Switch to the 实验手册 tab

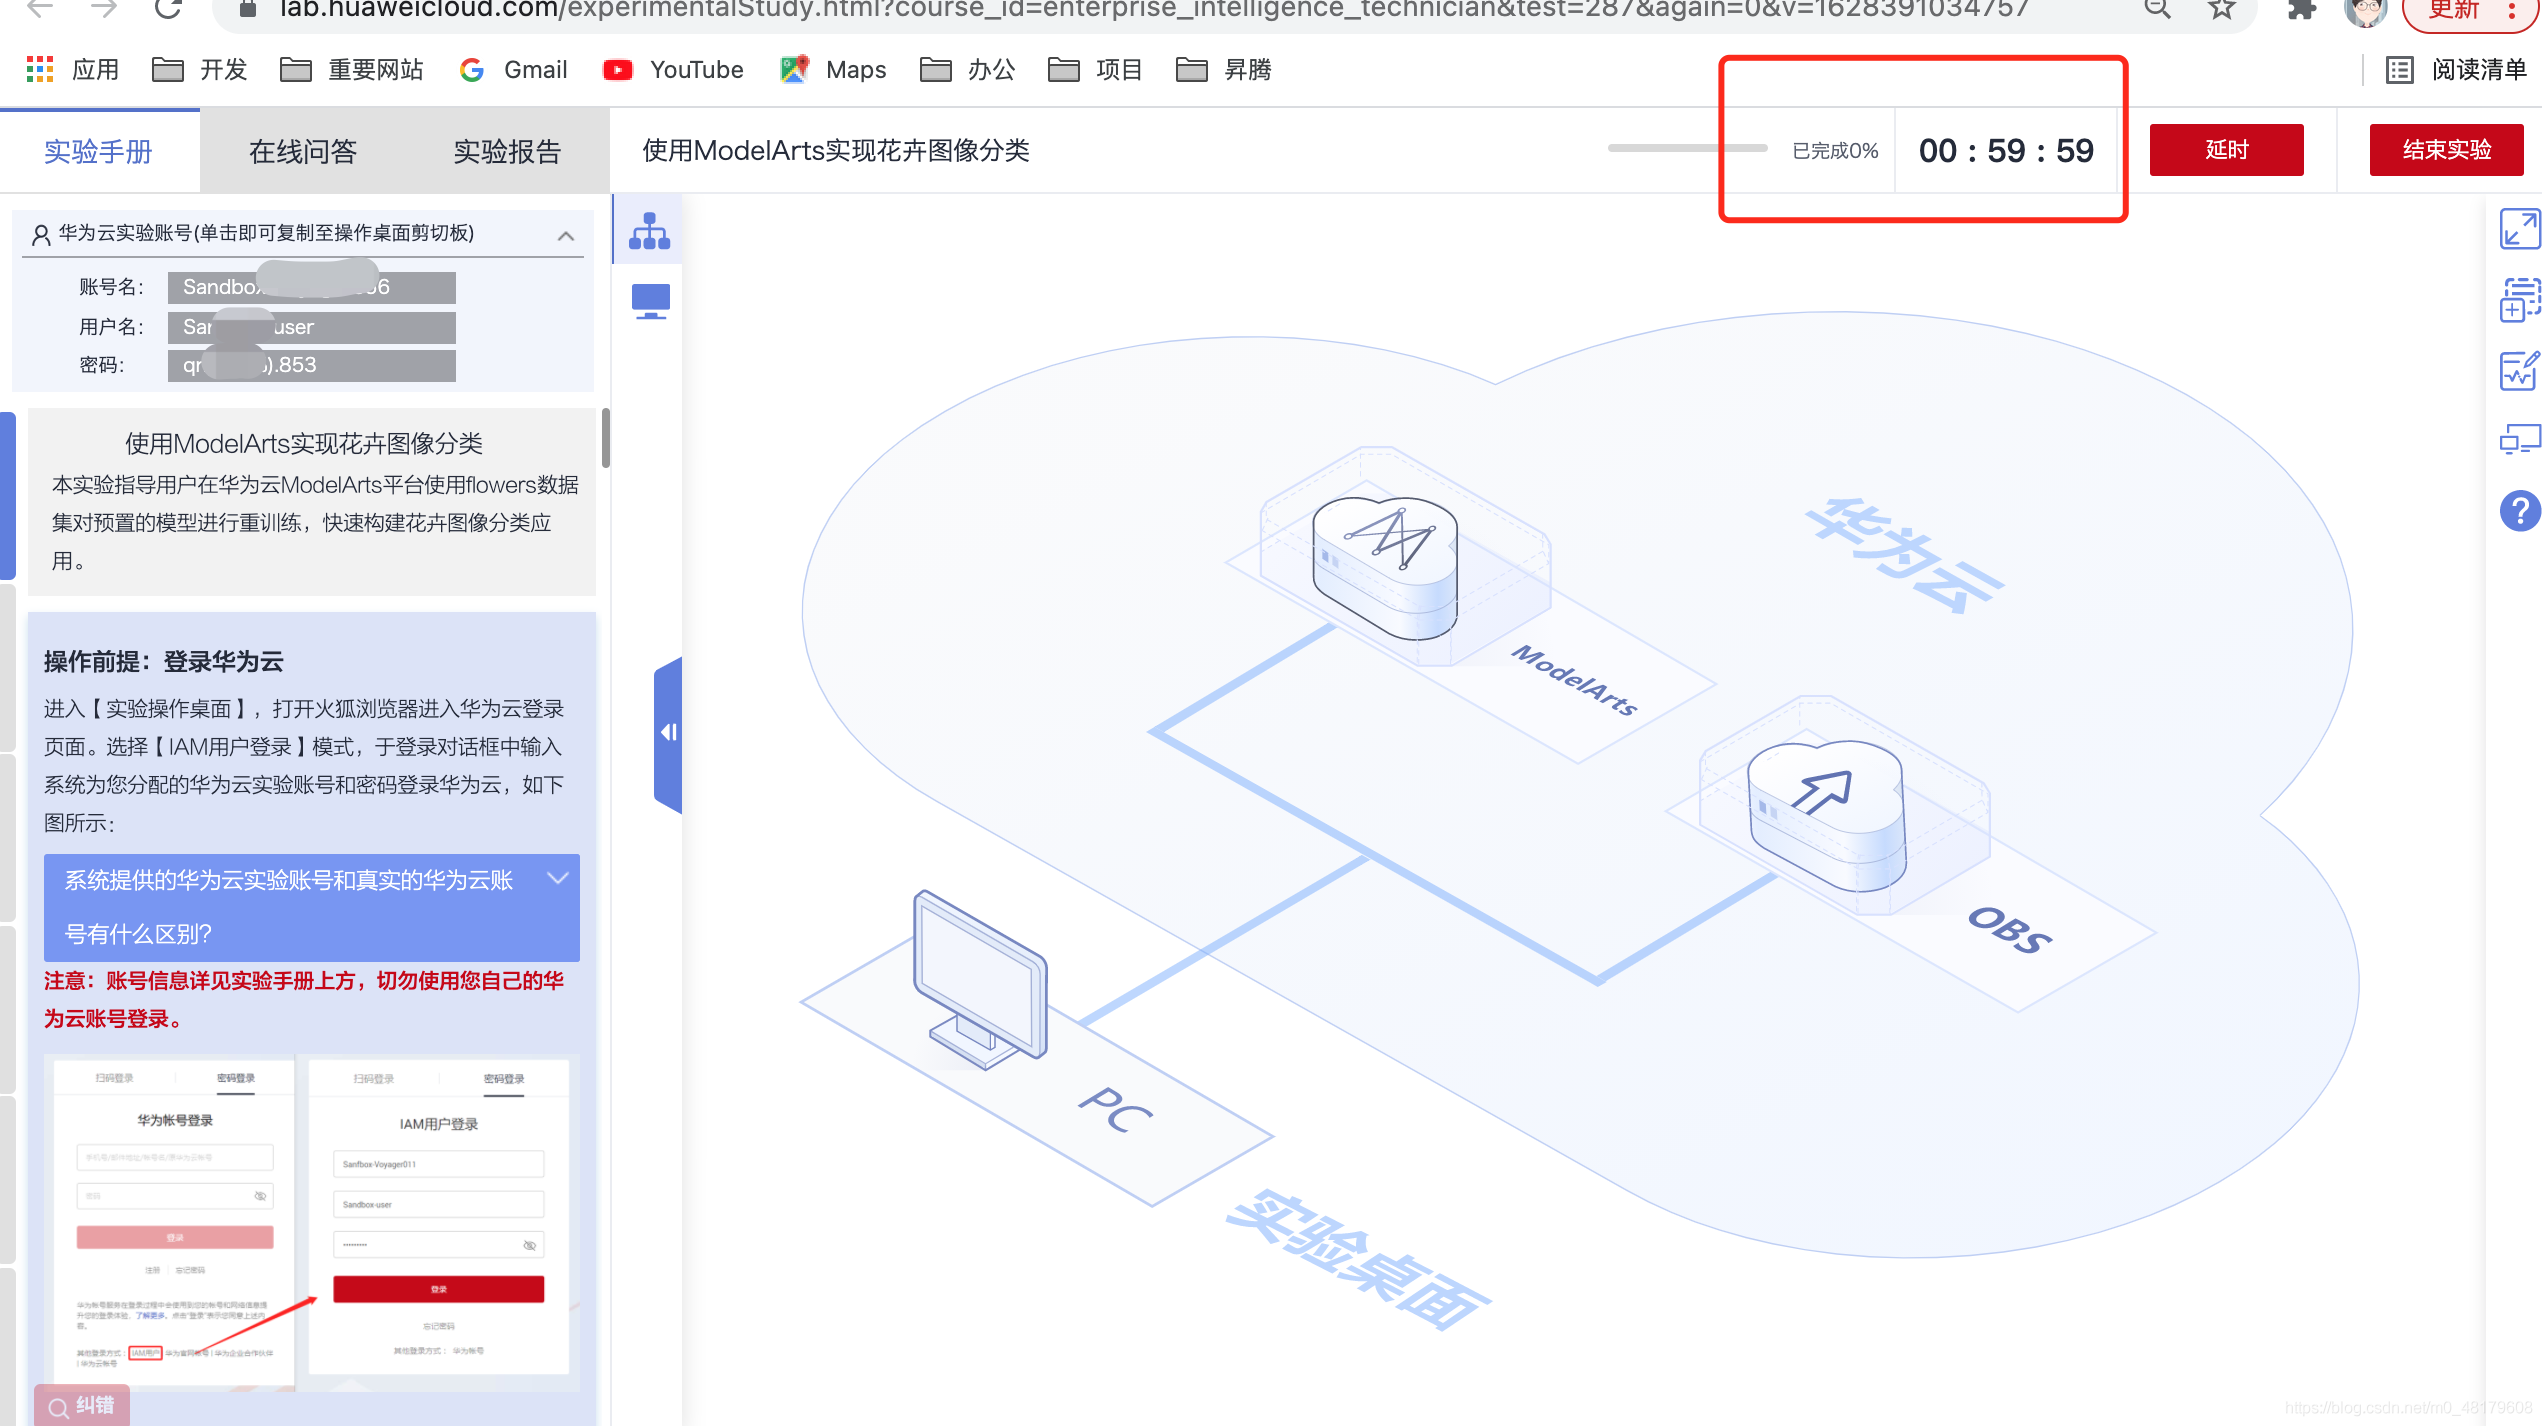pos(99,151)
